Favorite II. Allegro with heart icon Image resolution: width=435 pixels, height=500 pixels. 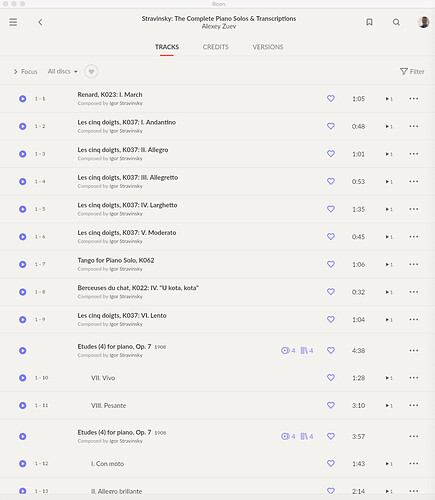[331, 154]
